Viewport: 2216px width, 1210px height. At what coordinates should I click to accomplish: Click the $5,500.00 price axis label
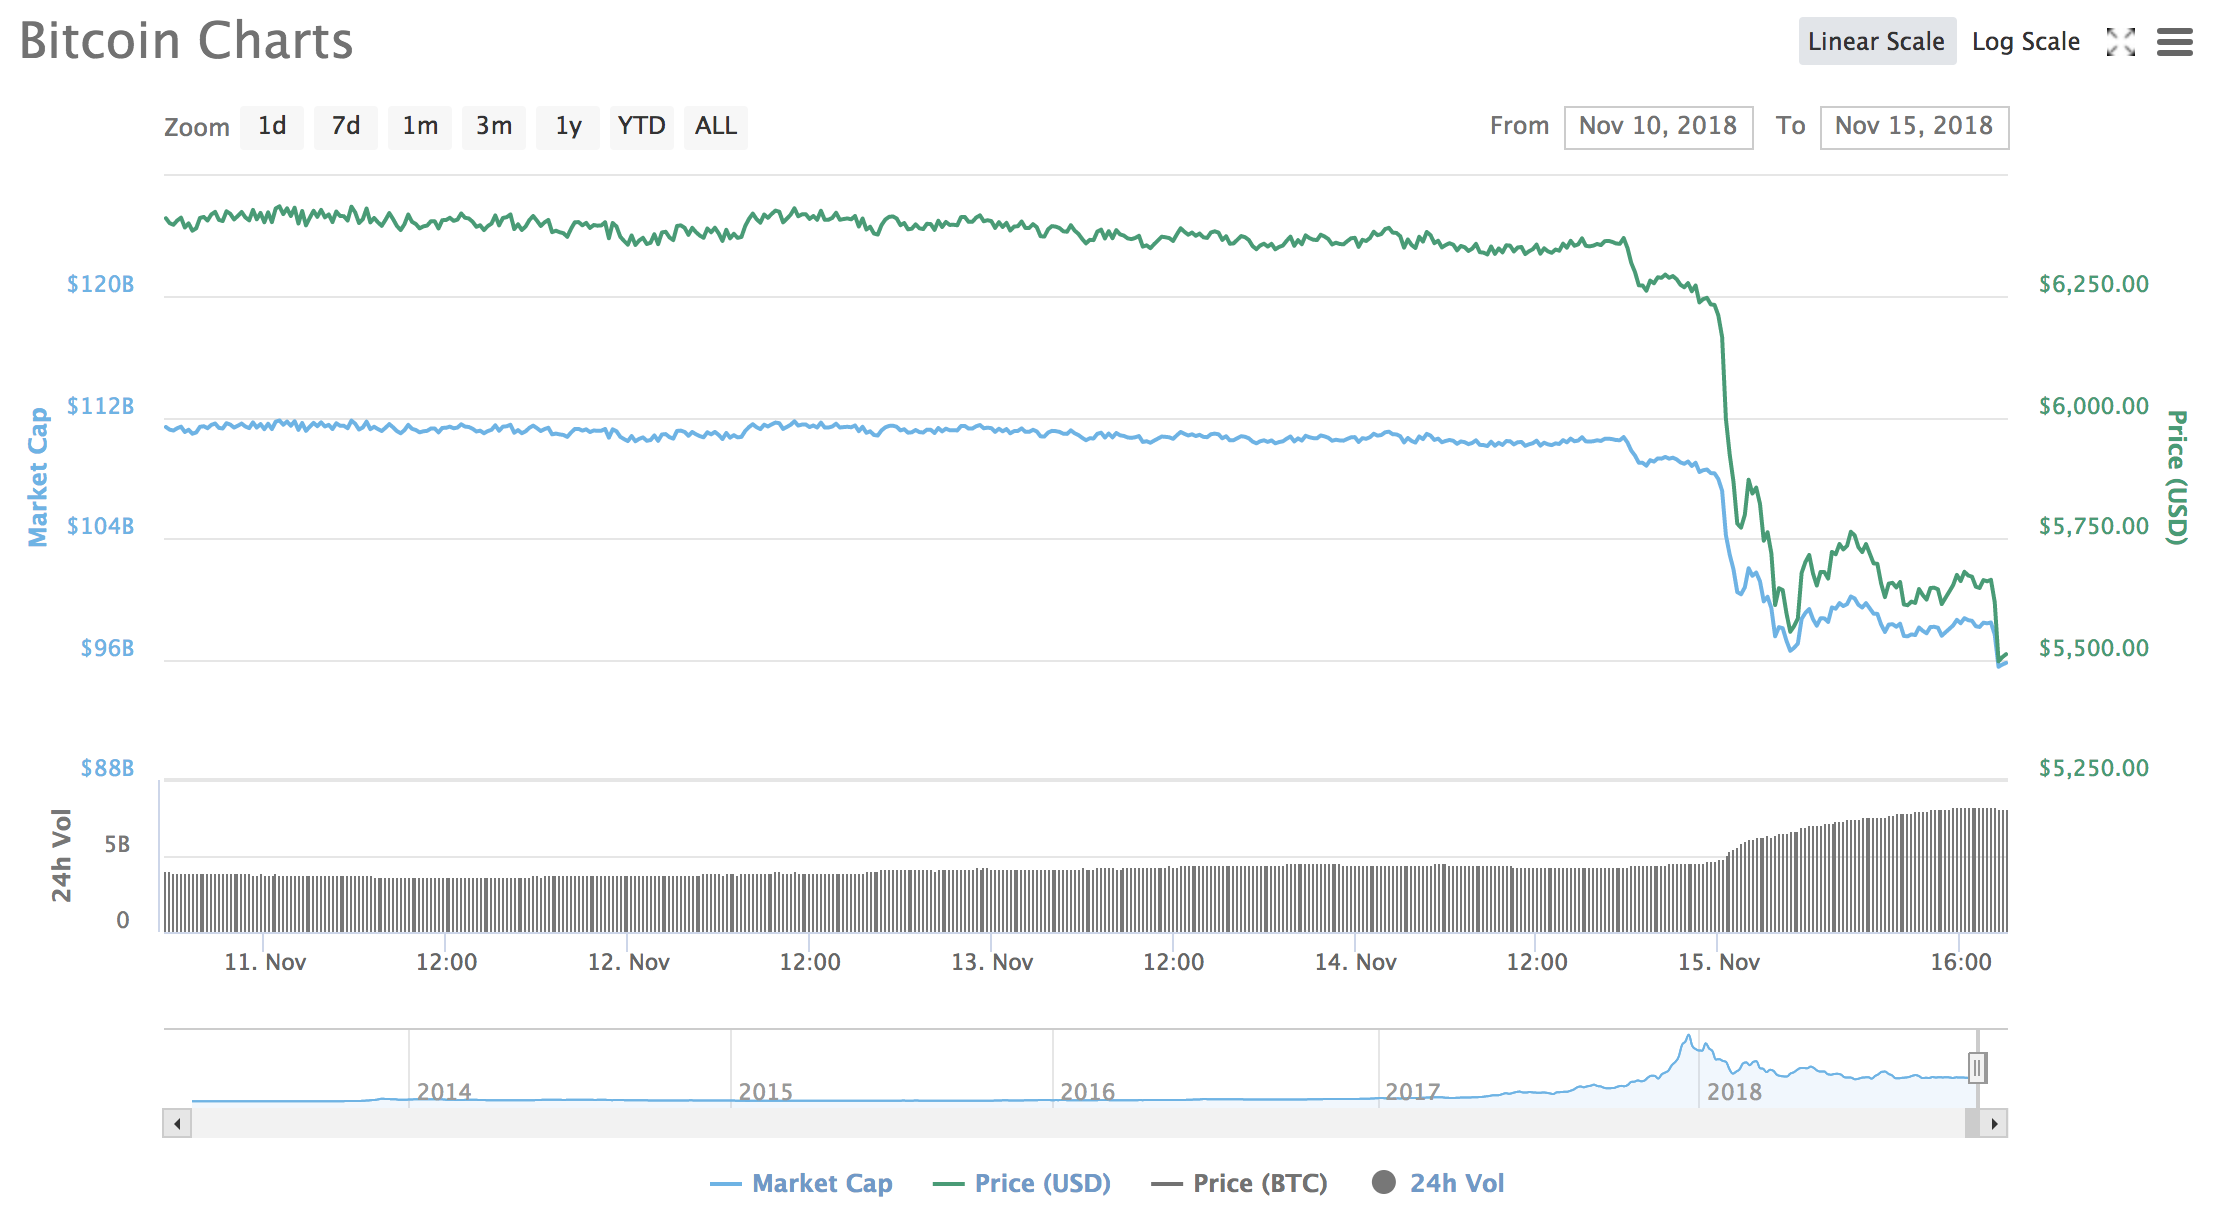tap(2094, 648)
